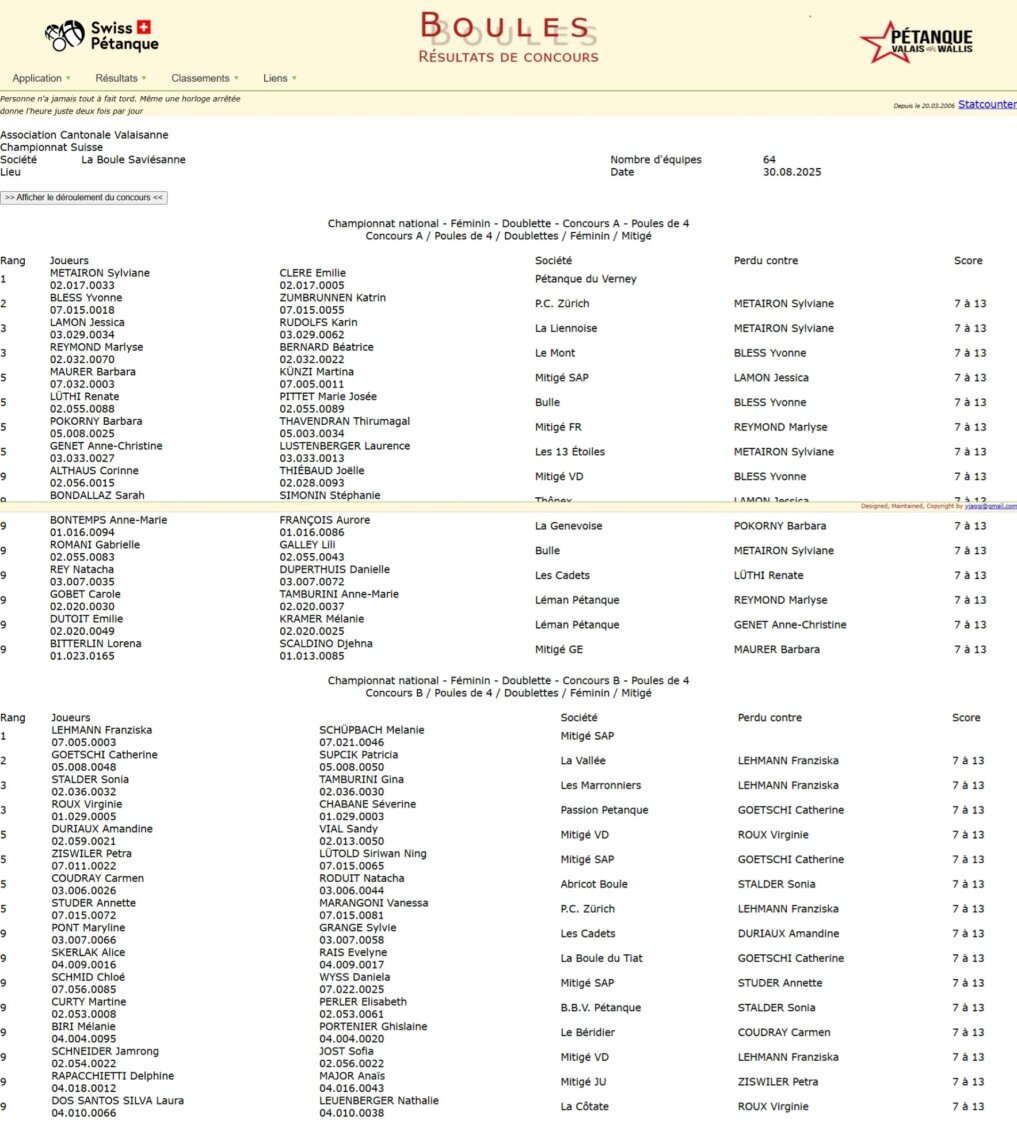Screen dimensions: 1017x1131
Task: Click player "SCHÜPBACH Melanie"
Action: (x=372, y=730)
